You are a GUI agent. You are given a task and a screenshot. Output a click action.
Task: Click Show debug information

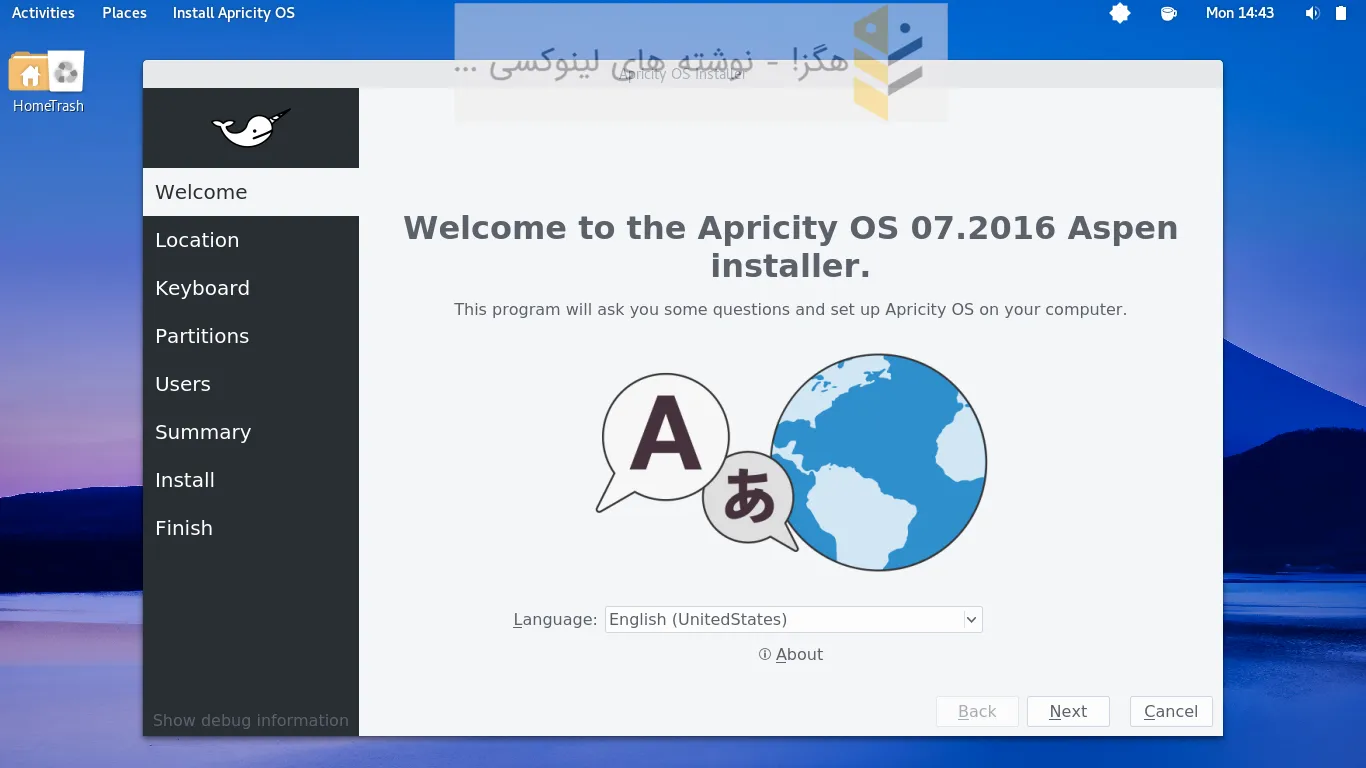pyautogui.click(x=251, y=720)
